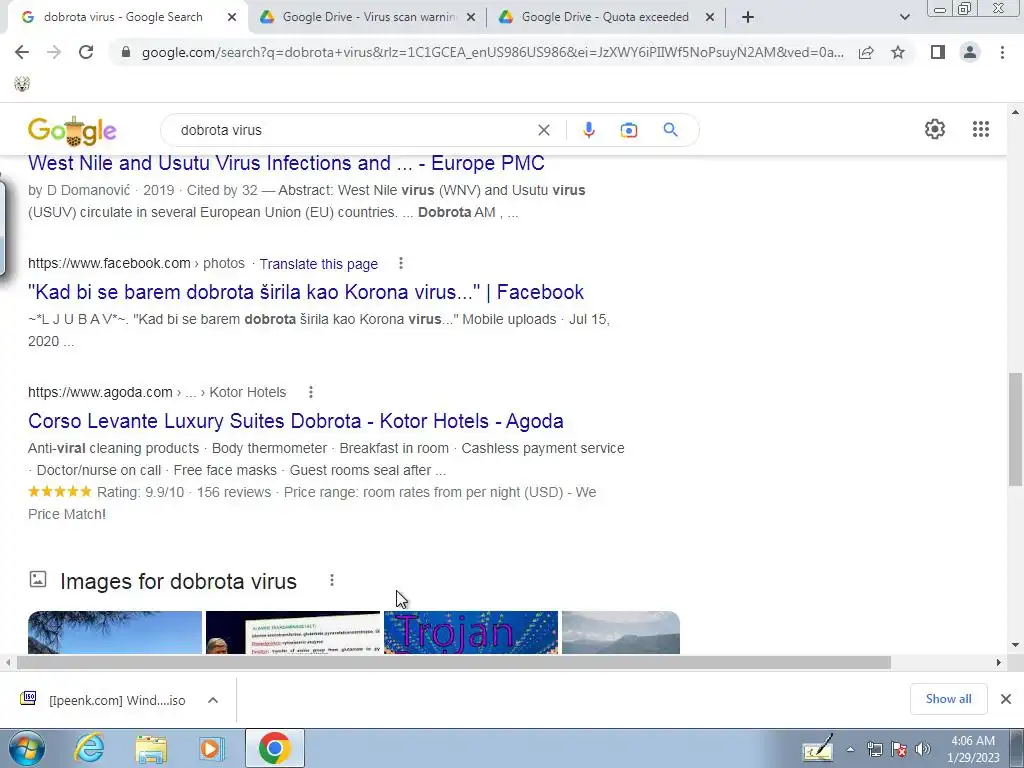Switch to the Google Drive Quota exceeded tab
Screen dimensions: 1024x768
605,17
